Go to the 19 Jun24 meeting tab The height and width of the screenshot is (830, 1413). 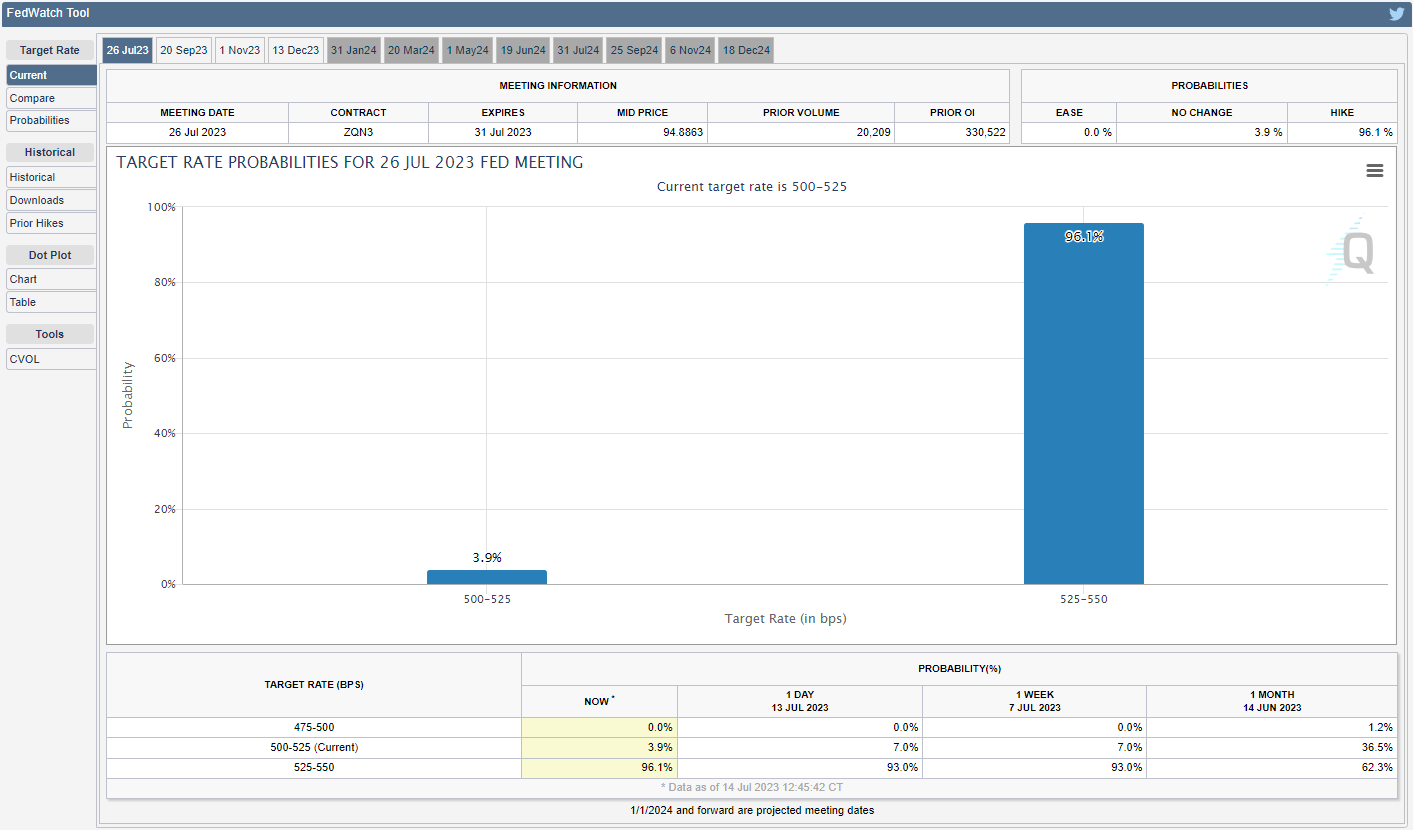tap(524, 50)
